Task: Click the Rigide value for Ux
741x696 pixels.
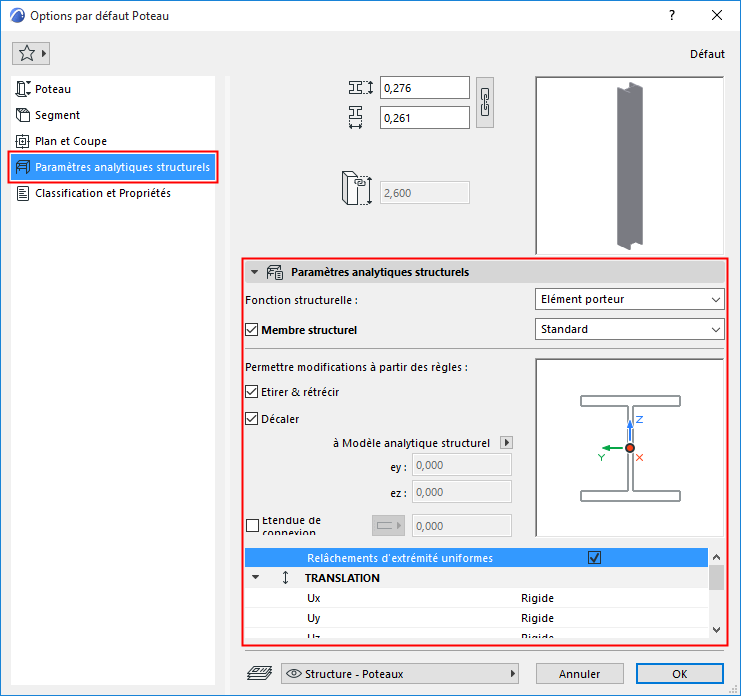Action: tap(537, 598)
